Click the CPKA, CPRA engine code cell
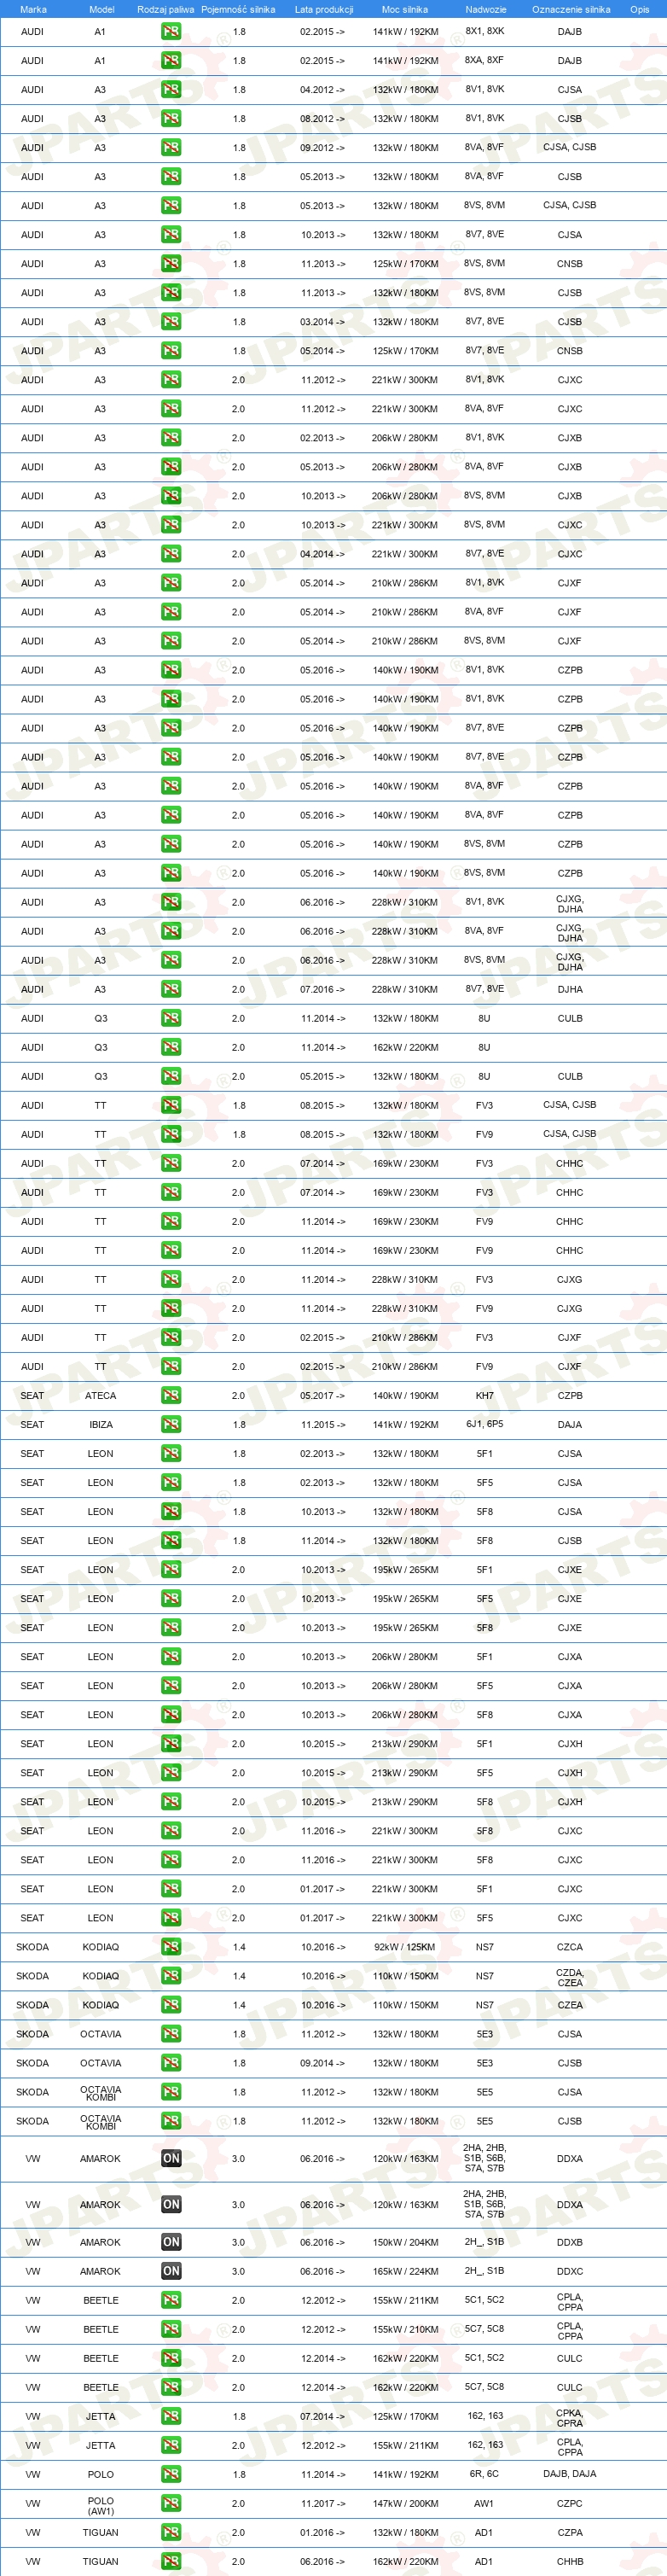Screen dimensions: 667x2576 (570, 2417)
